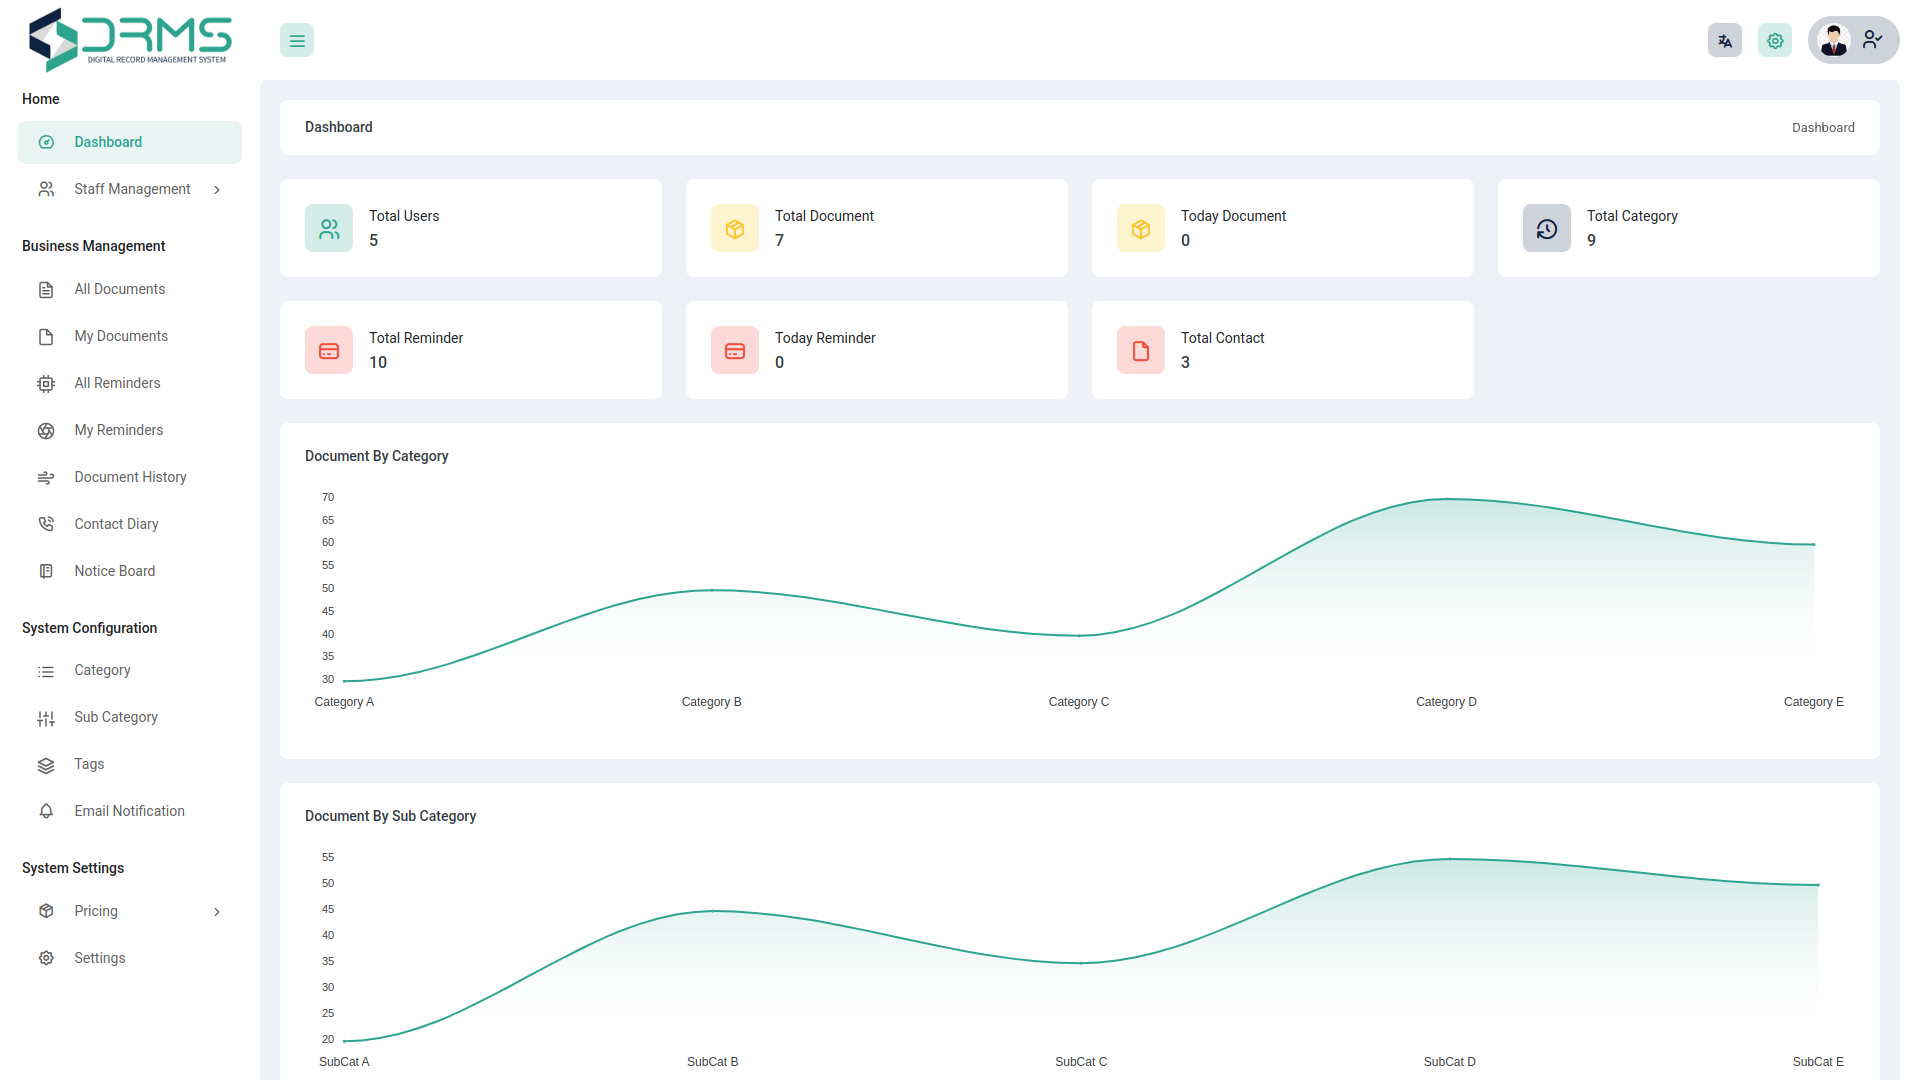Open the settings gear in the top bar
The width and height of the screenshot is (1920, 1080).
click(1775, 40)
